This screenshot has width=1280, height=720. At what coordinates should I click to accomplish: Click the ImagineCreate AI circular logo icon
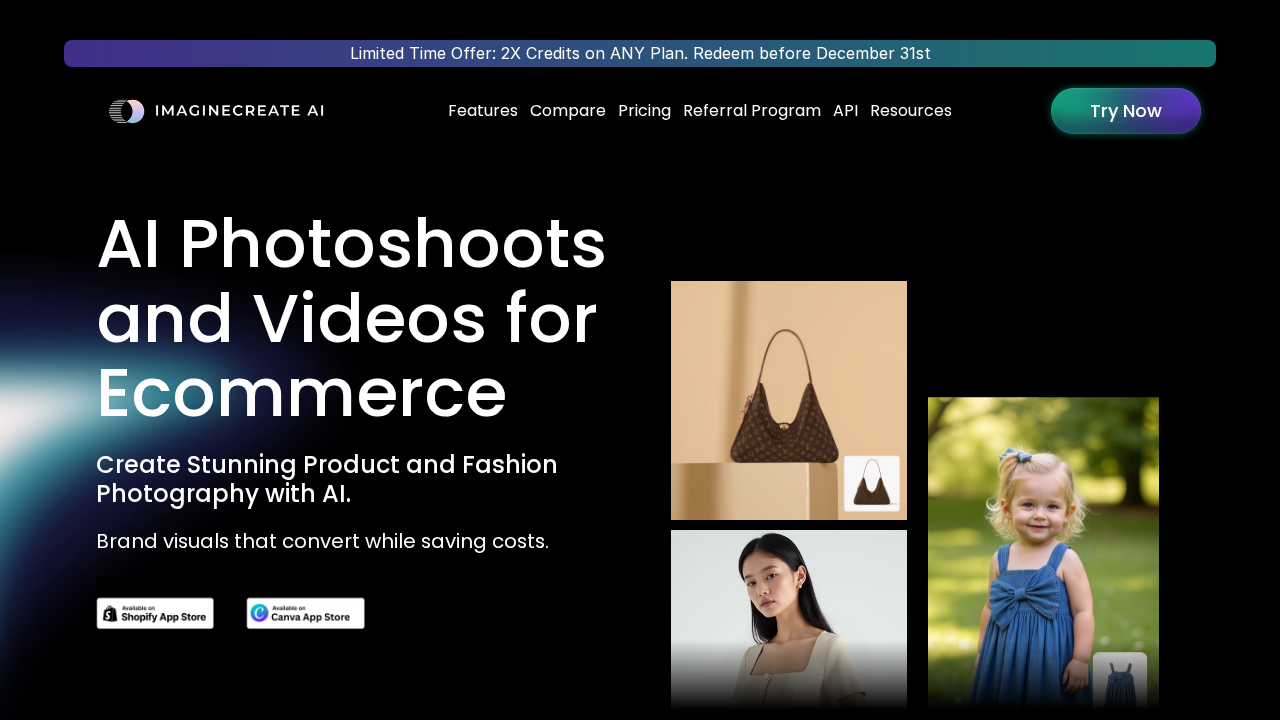(126, 111)
